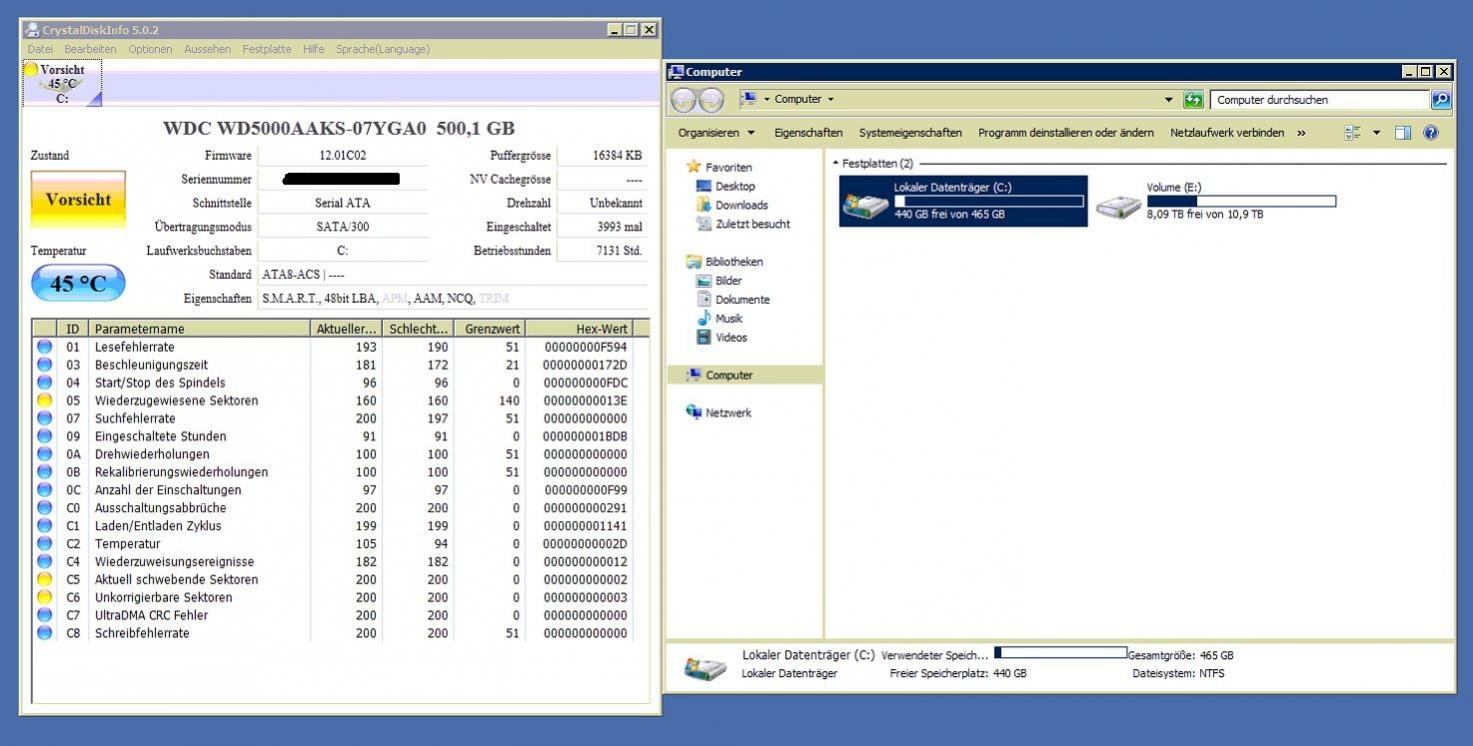Click the Forward arrow in Computer window
Screen dimensions: 1473x746
pyautogui.click(x=711, y=100)
